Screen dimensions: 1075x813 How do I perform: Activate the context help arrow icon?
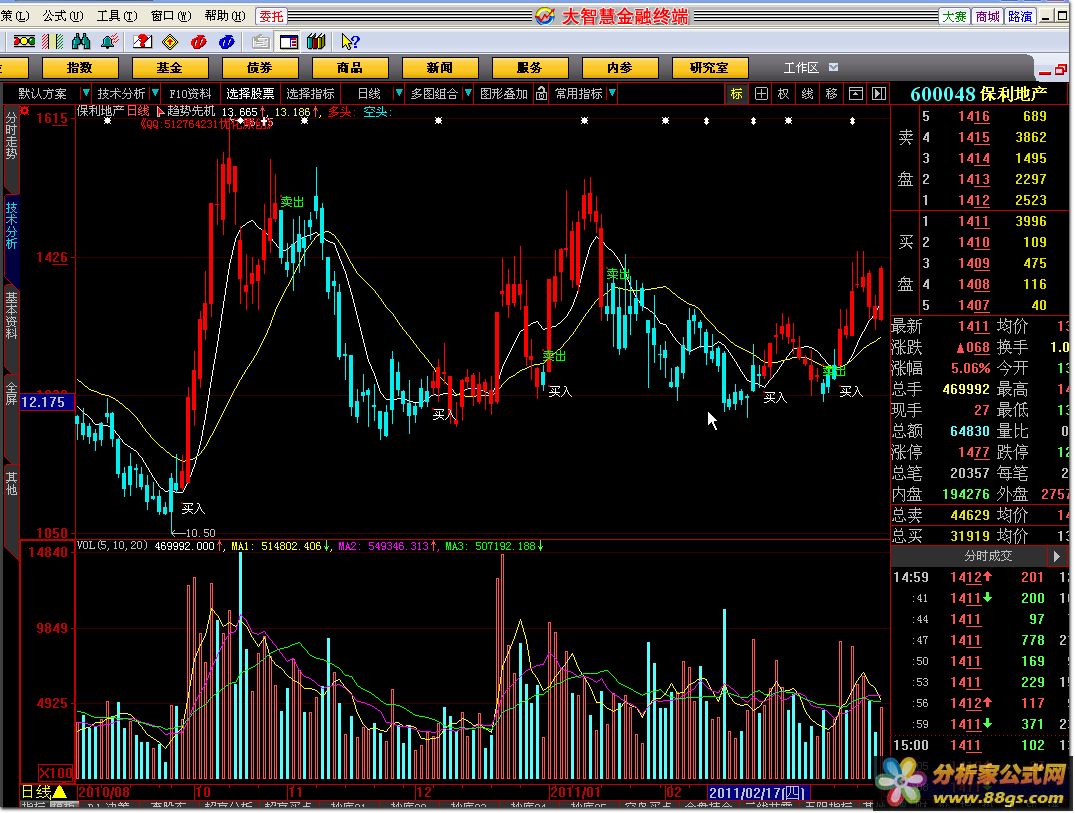point(350,43)
